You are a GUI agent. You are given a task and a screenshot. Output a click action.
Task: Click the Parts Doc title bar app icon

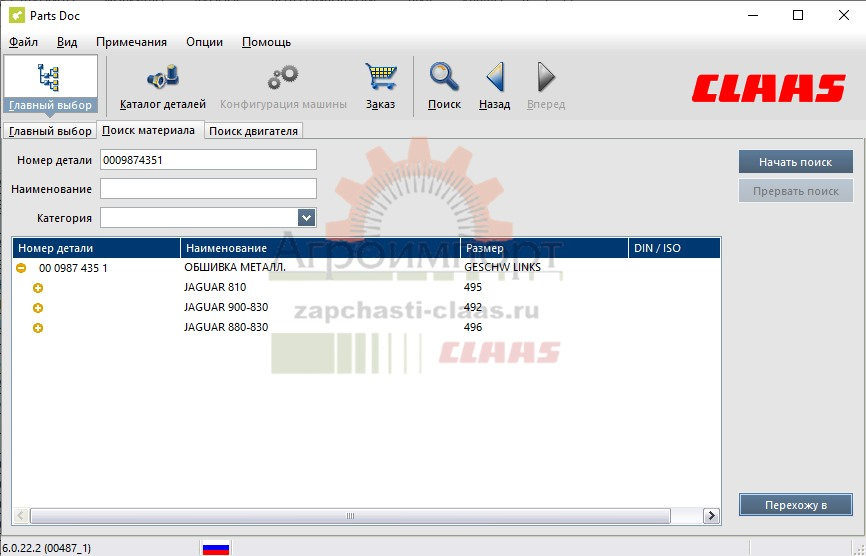(17, 15)
